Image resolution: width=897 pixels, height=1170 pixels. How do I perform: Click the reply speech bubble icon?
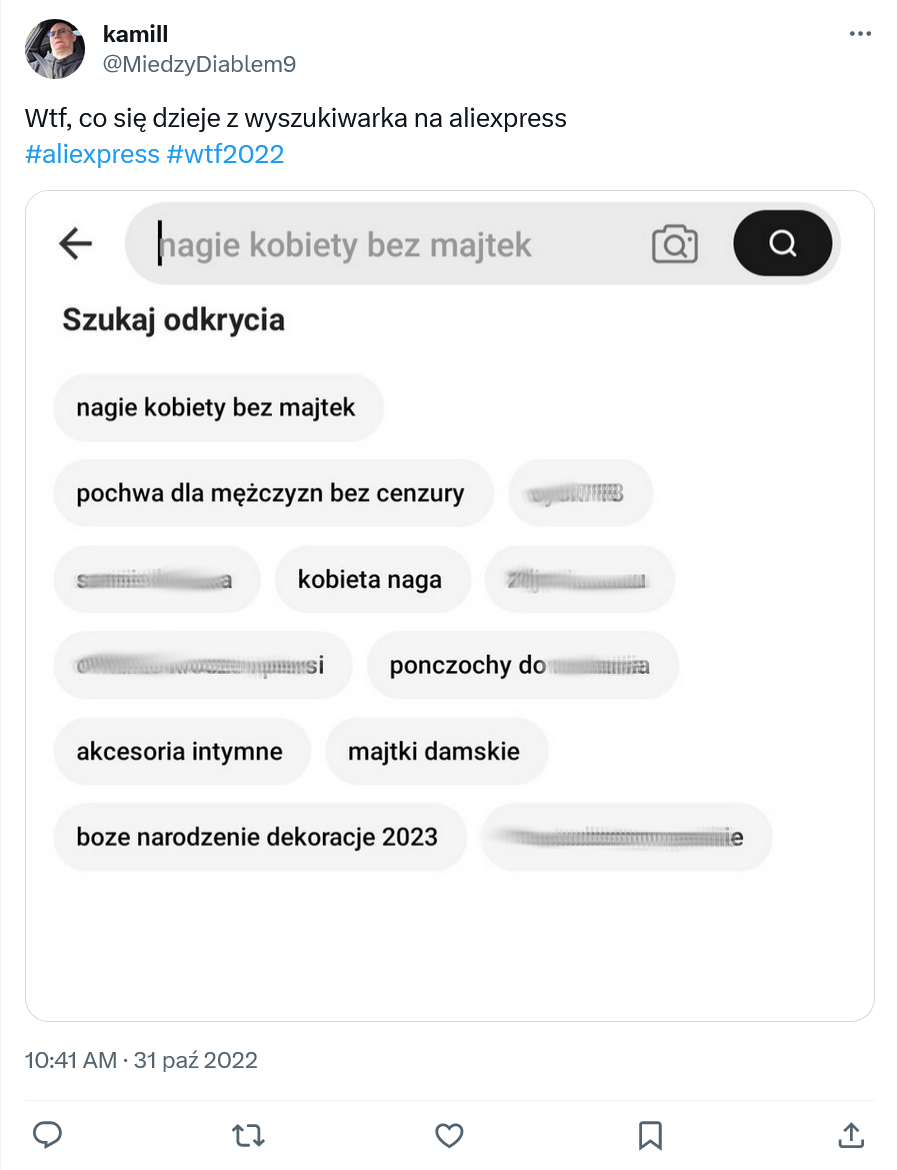[x=48, y=1134]
